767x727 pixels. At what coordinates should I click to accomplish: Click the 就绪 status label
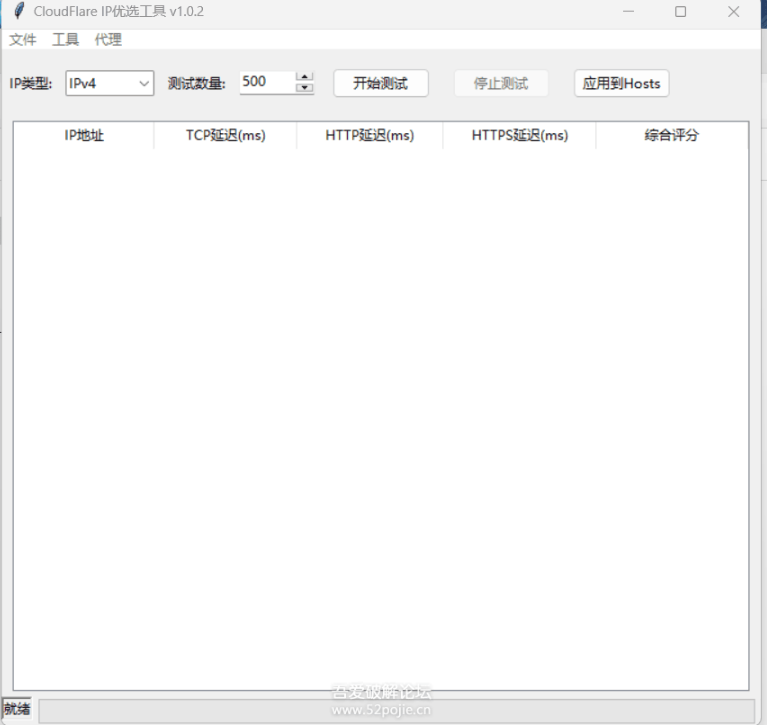[17, 709]
